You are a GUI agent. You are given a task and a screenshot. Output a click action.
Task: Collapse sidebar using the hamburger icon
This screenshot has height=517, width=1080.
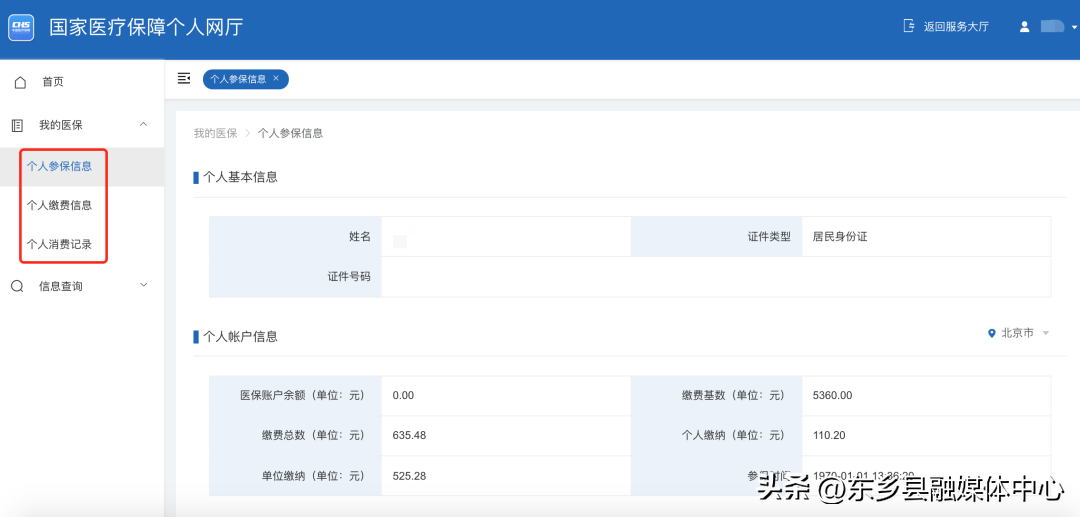pos(184,78)
